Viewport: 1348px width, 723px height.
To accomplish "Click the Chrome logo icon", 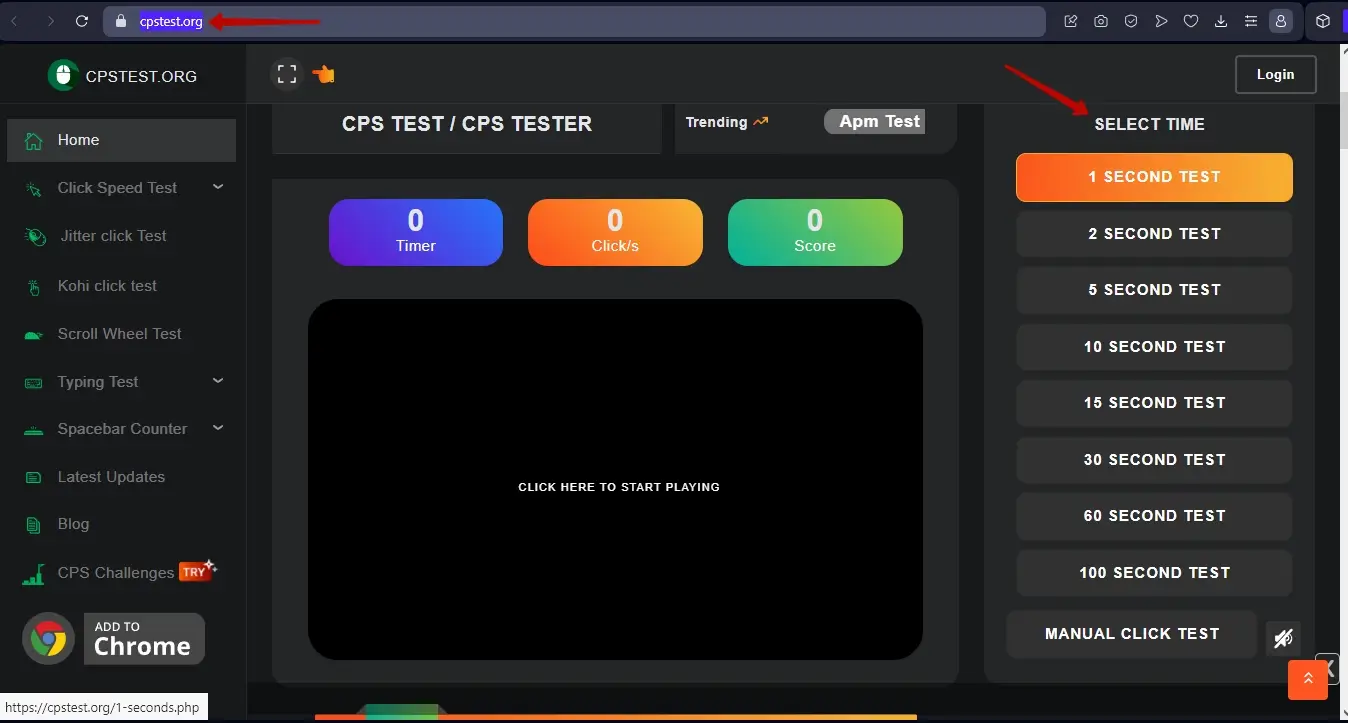I will pos(48,639).
